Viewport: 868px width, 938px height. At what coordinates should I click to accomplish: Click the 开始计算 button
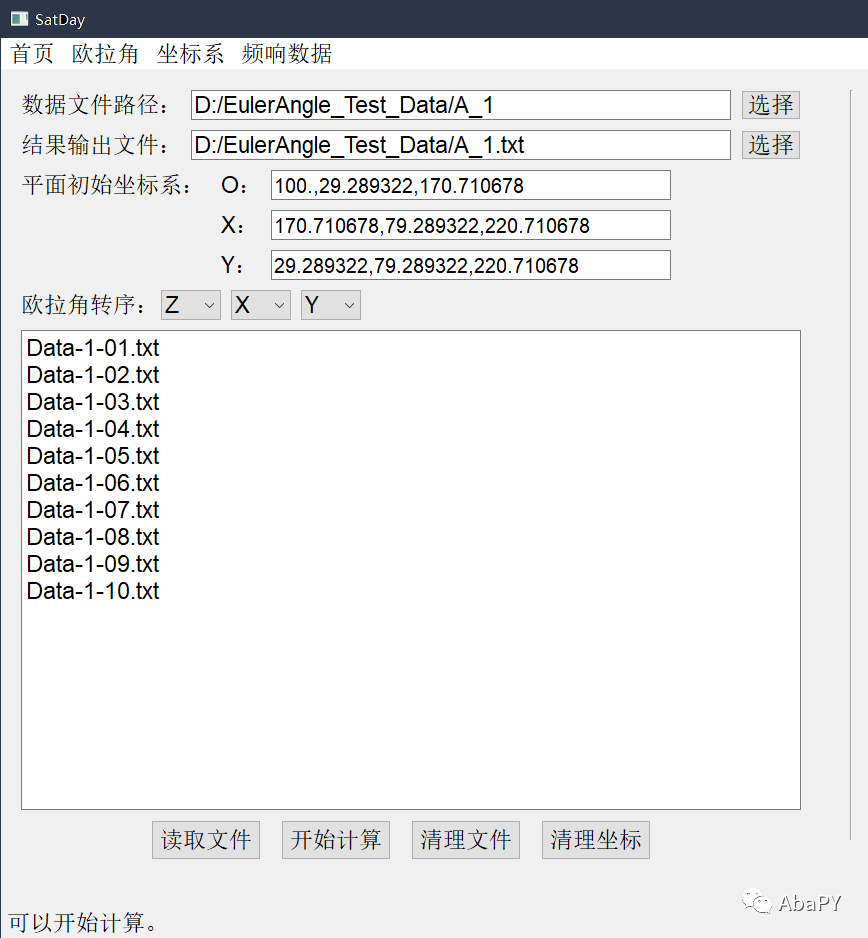pos(335,839)
